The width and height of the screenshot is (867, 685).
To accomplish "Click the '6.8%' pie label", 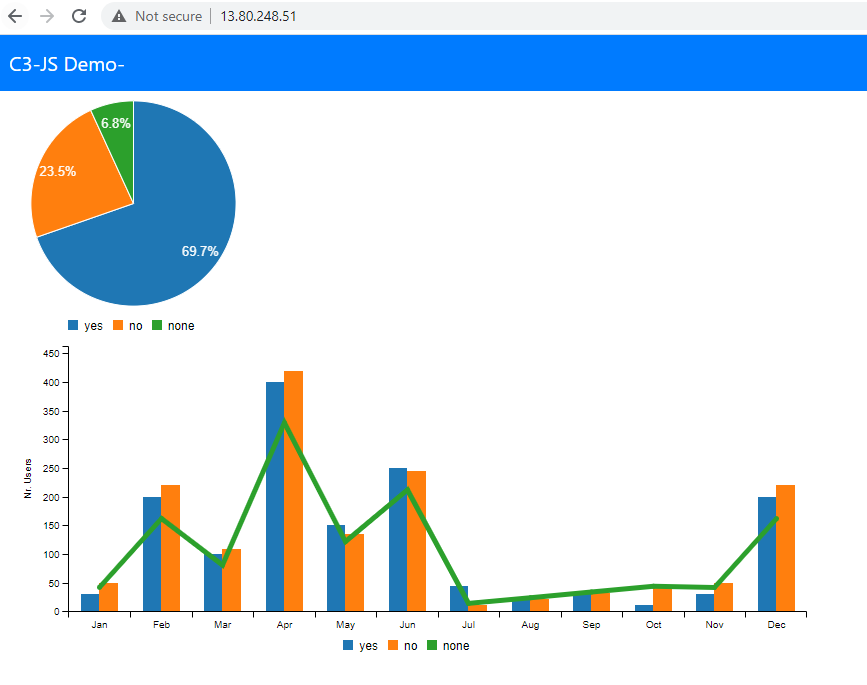I will 116,123.
